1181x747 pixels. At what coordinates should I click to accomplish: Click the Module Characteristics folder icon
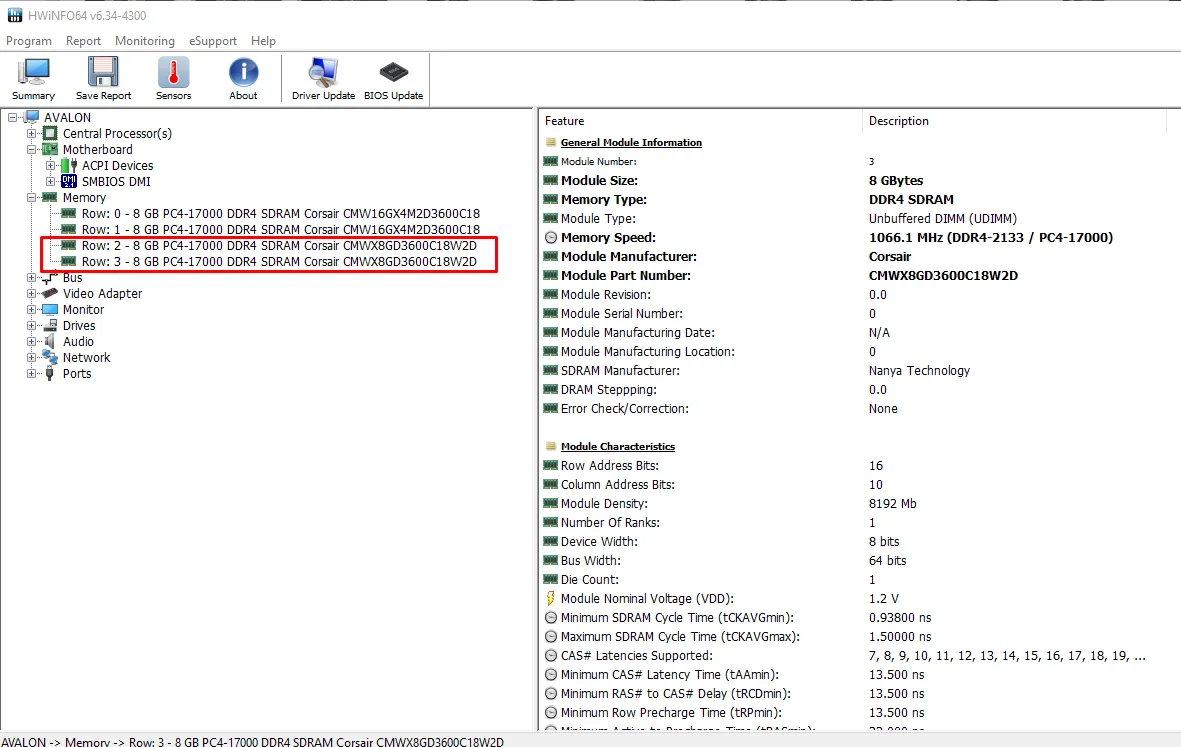click(551, 446)
